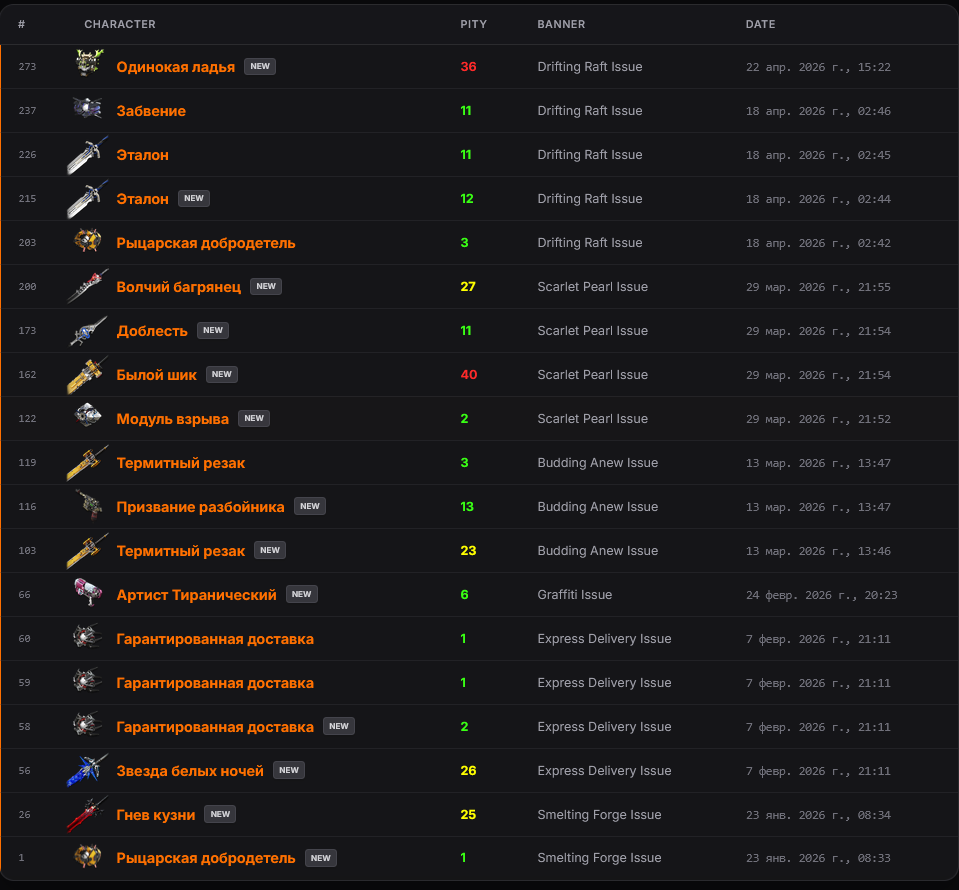Screen dimensions: 959x890
Task: Click the red pity value 40
Action: [468, 374]
